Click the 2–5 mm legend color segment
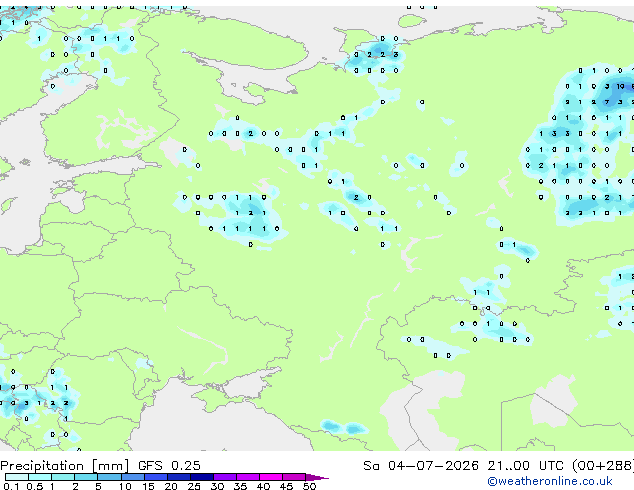Image resolution: width=634 pixels, height=490 pixels. click(x=86, y=477)
